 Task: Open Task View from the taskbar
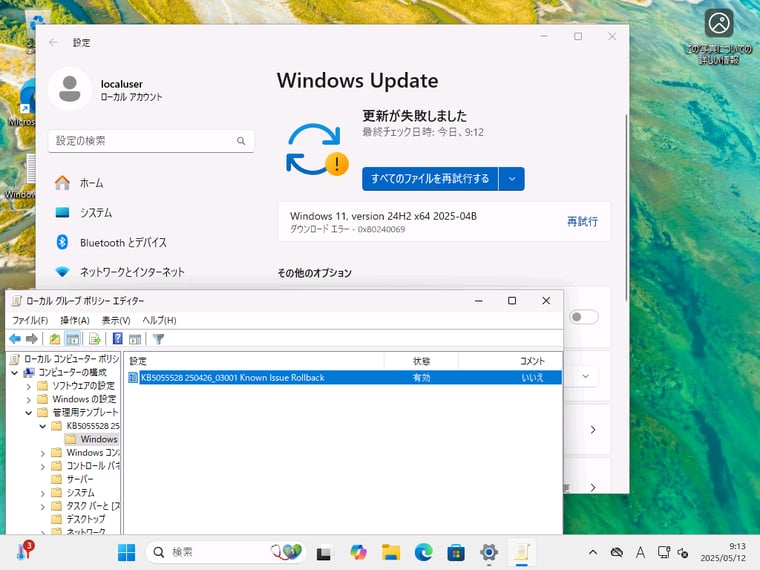pos(323,553)
